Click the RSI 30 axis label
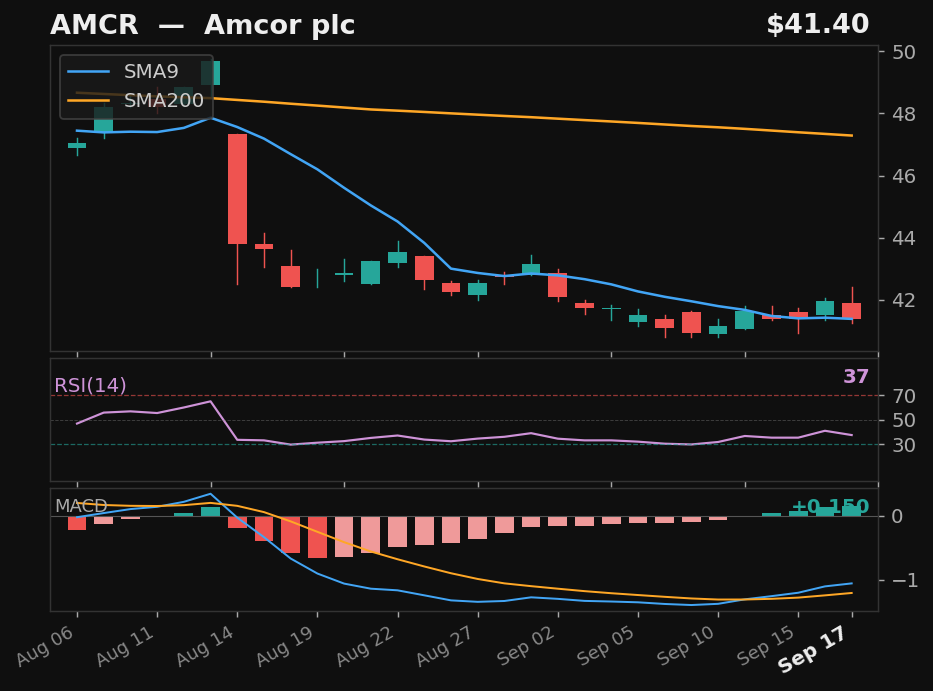 (x=904, y=445)
